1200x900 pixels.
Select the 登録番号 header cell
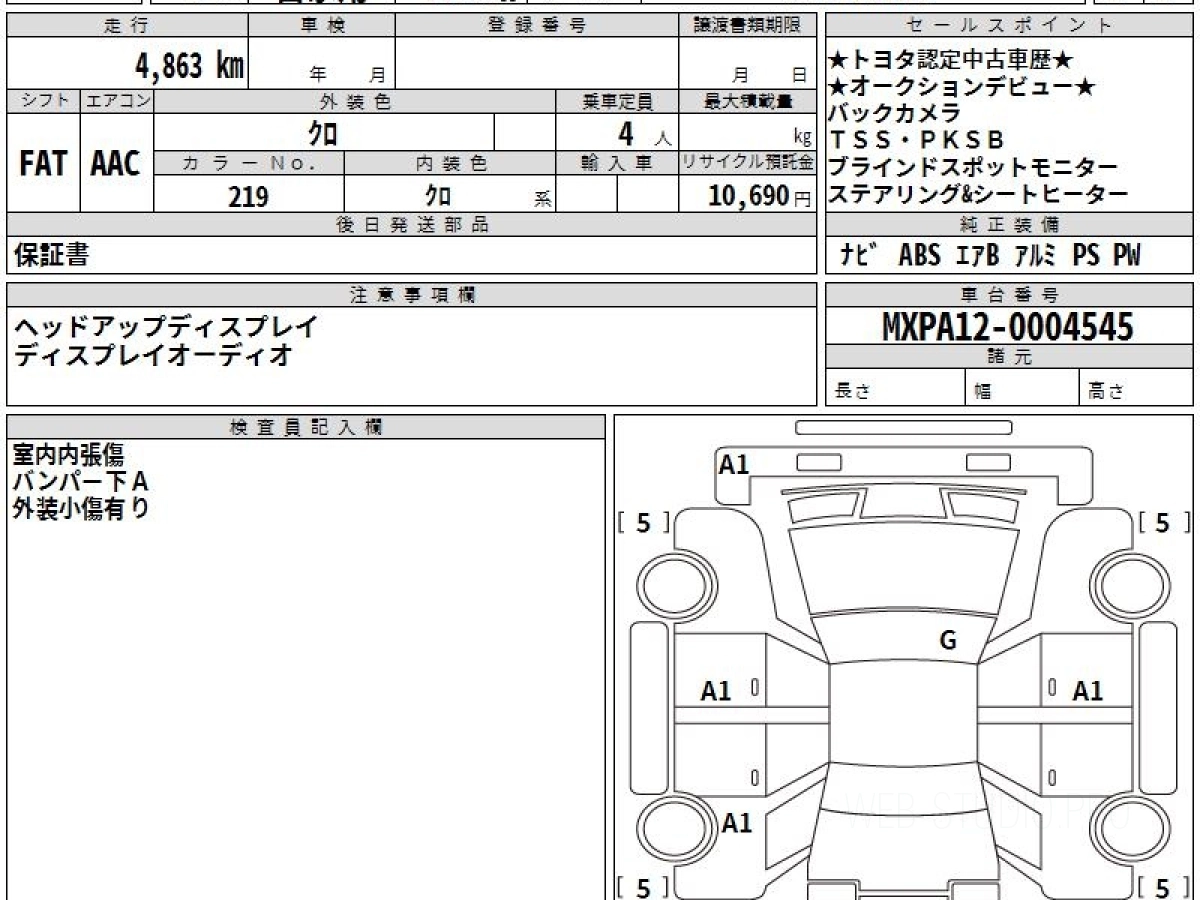pyautogui.click(x=537, y=26)
